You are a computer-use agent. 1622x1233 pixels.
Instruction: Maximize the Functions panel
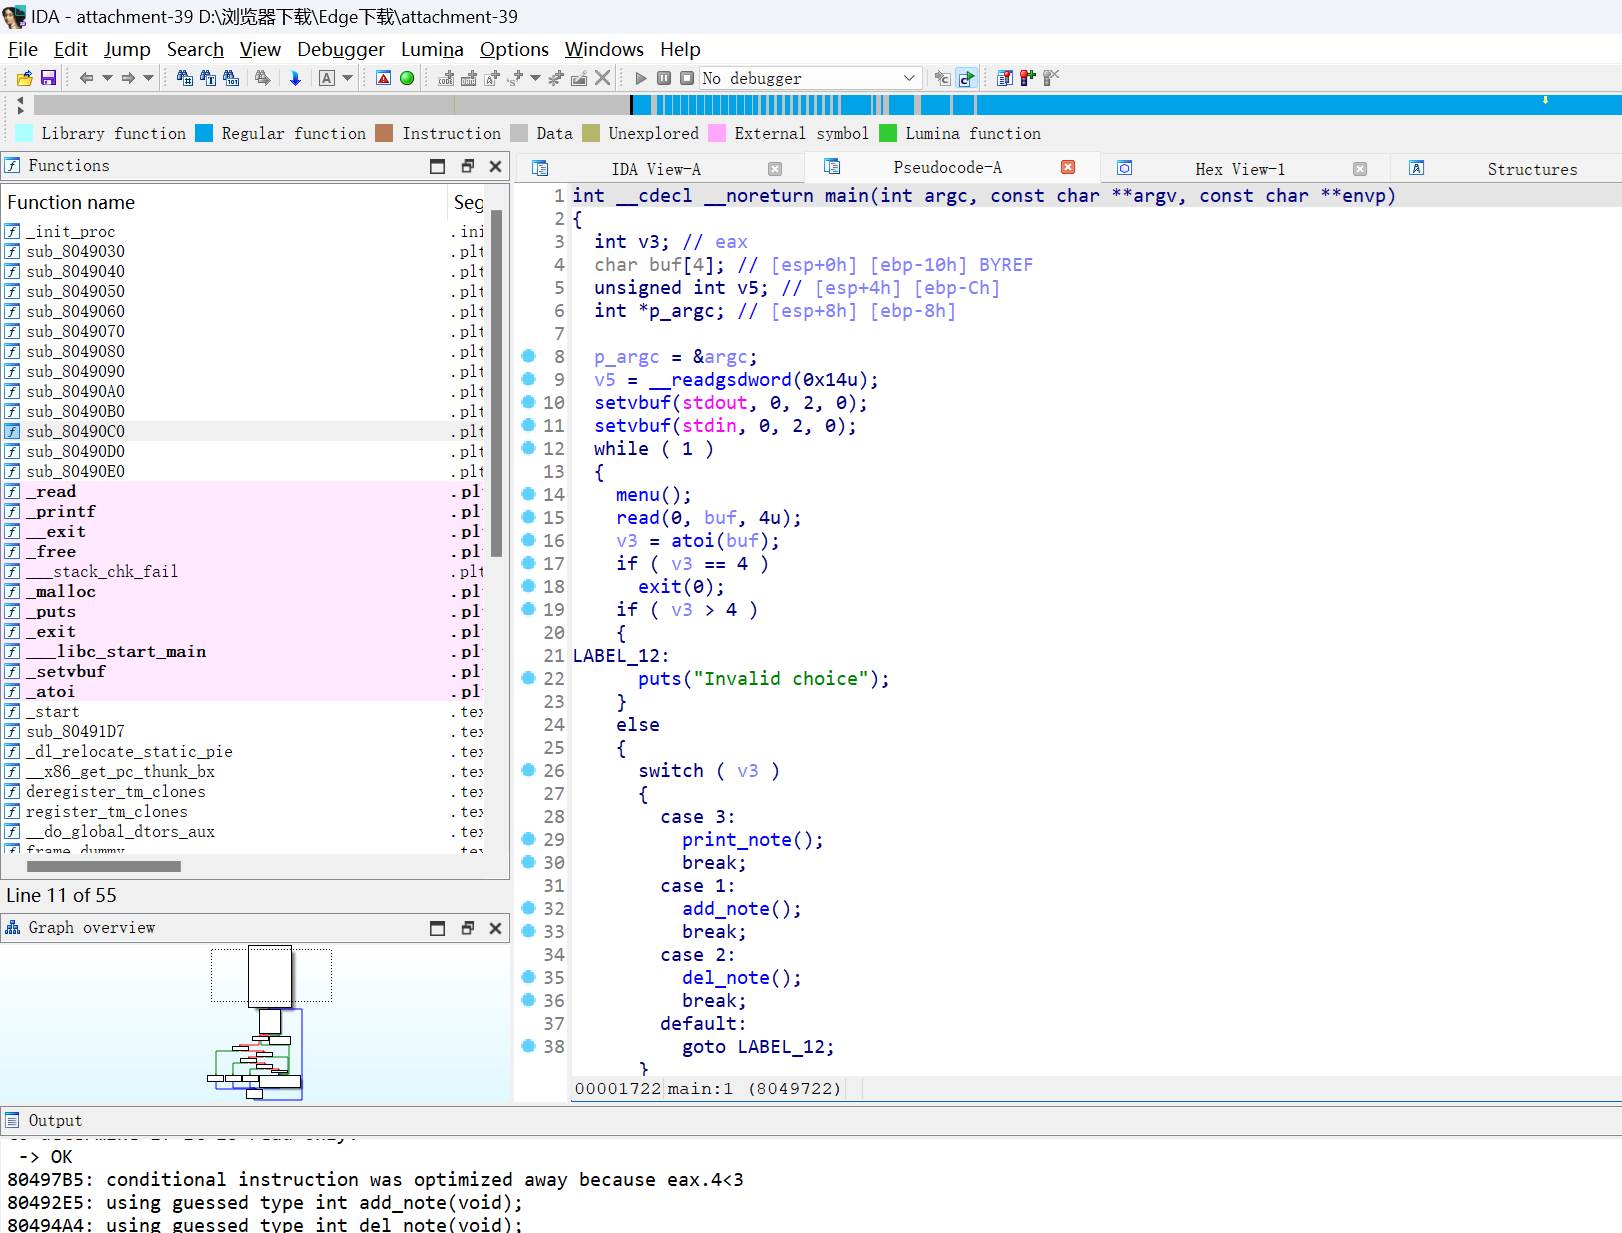pyautogui.click(x=437, y=166)
